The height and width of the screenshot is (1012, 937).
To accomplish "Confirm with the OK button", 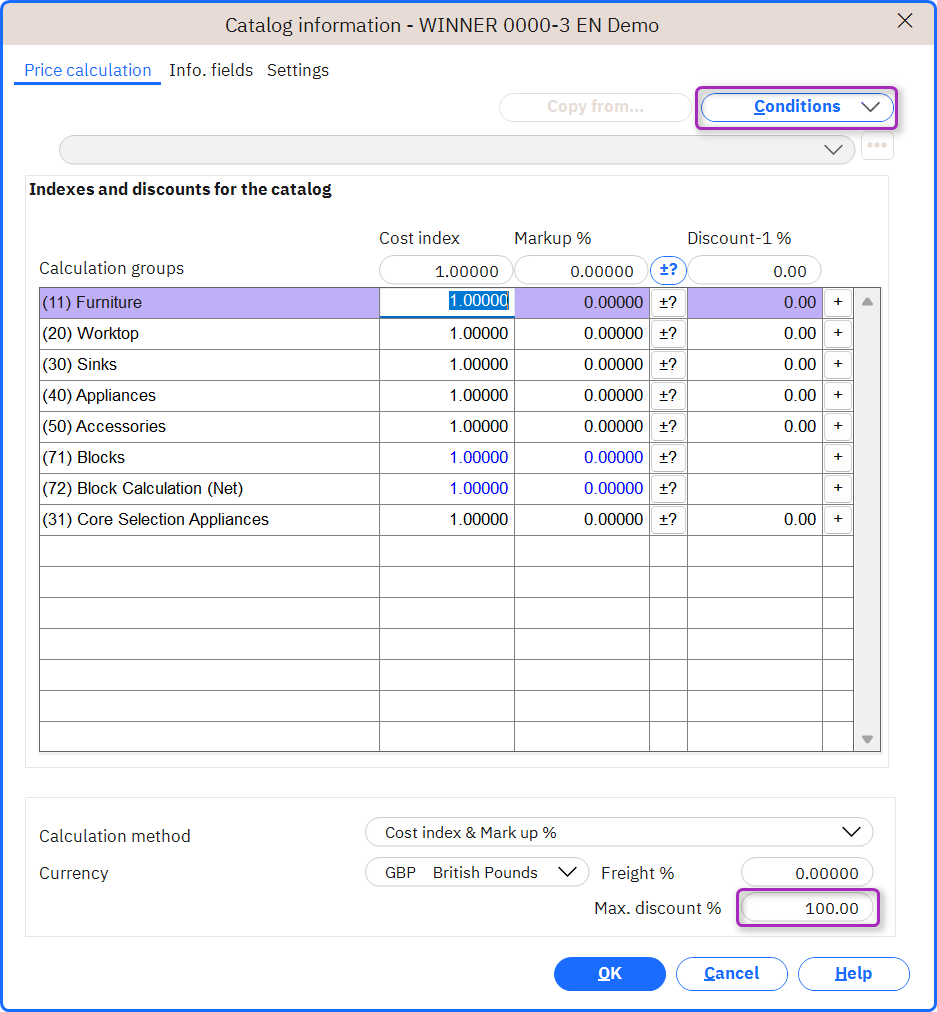I will (610, 973).
